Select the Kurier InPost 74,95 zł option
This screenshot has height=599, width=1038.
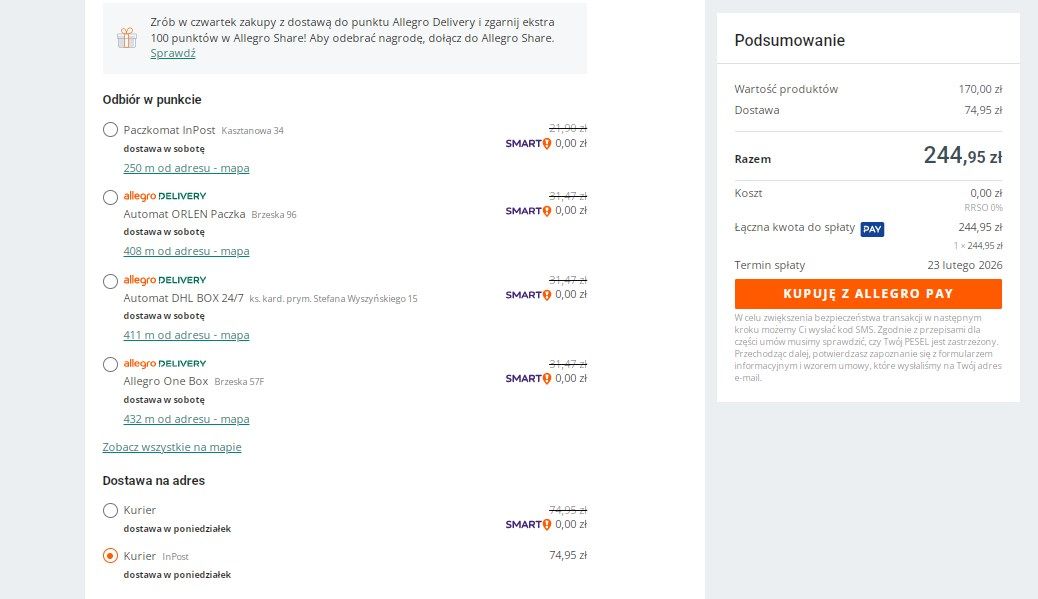pos(111,556)
